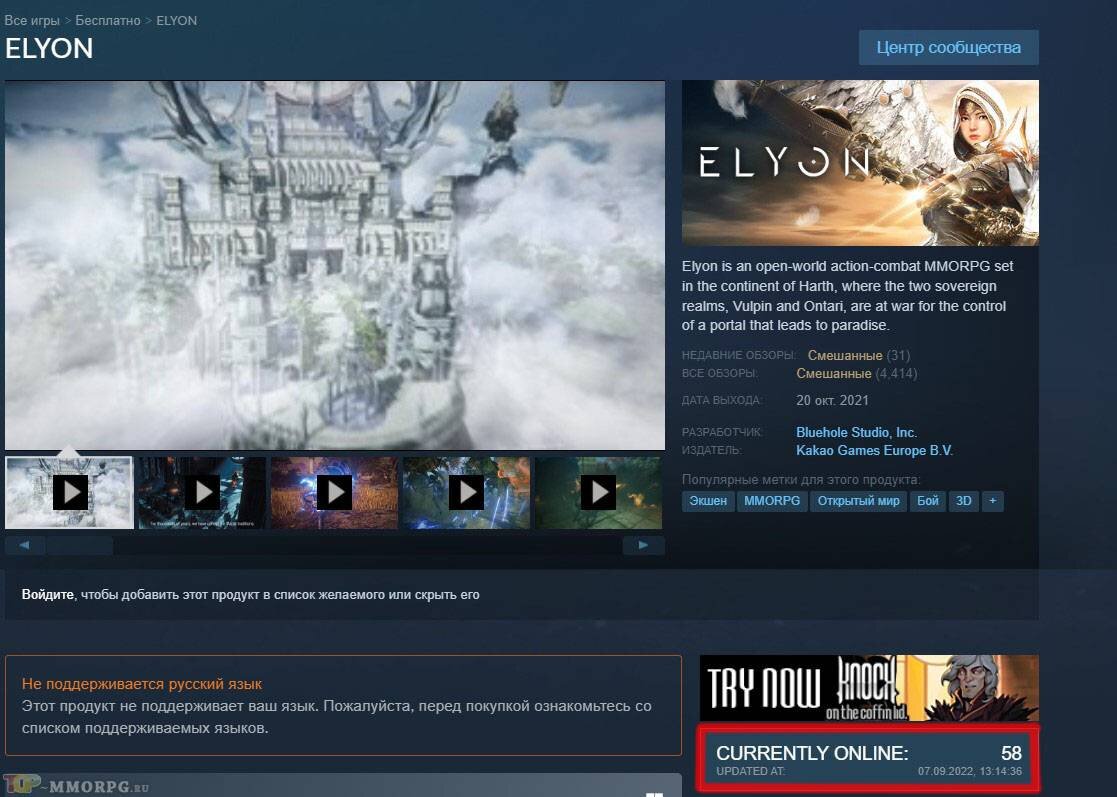Click the Войдите sign-in link
The width and height of the screenshot is (1117, 797).
48,594
